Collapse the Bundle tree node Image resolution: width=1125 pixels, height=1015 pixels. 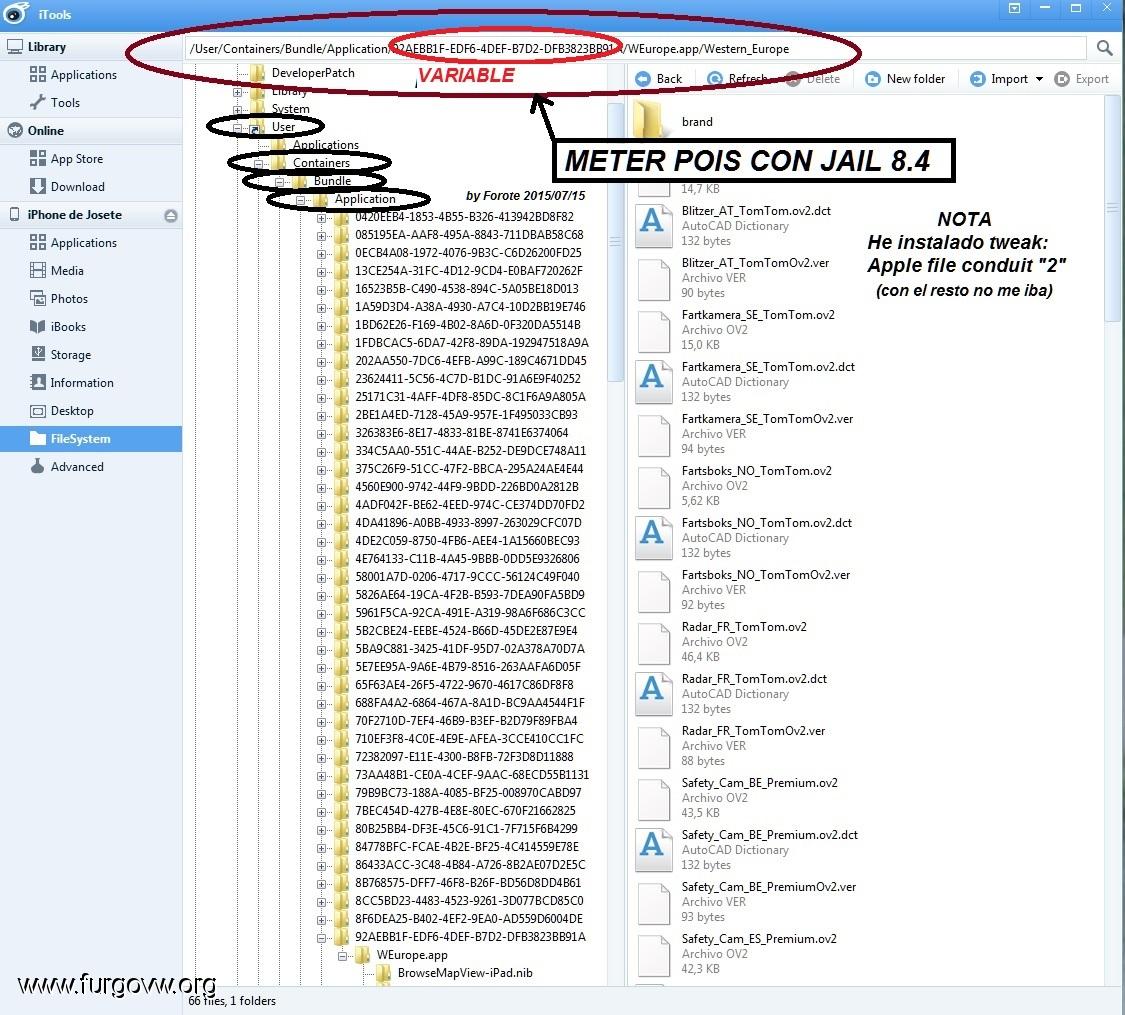click(x=279, y=181)
